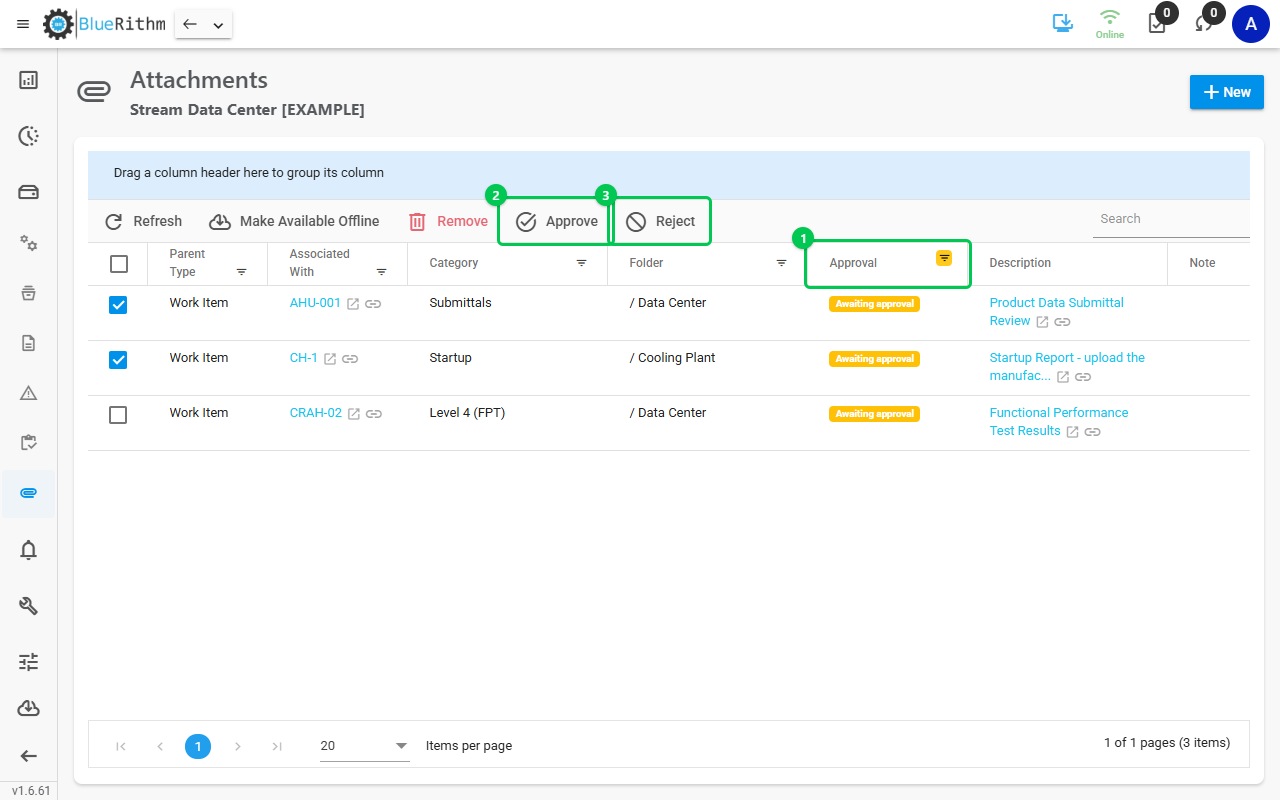Click the sync icon with badge

tap(1205, 24)
